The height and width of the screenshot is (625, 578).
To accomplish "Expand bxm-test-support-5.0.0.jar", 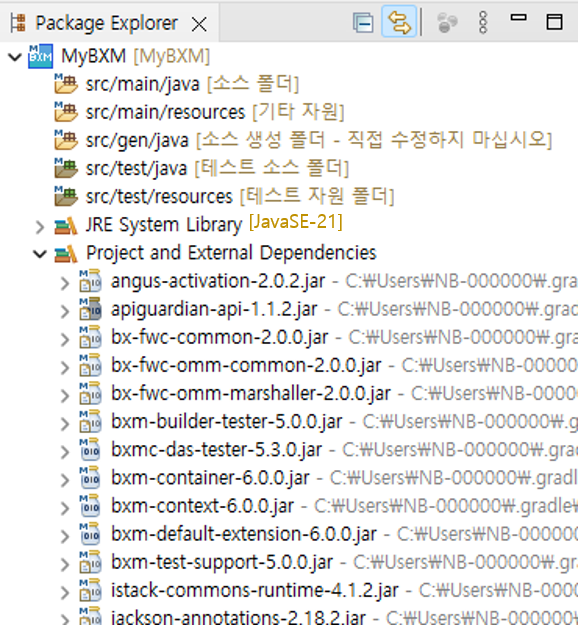I will (65, 564).
